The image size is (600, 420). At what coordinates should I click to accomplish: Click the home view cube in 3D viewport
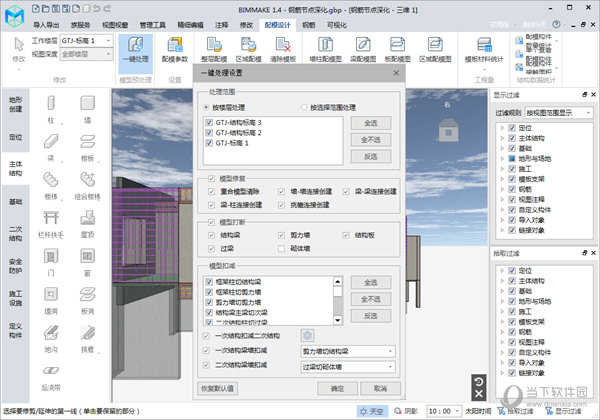tap(448, 130)
